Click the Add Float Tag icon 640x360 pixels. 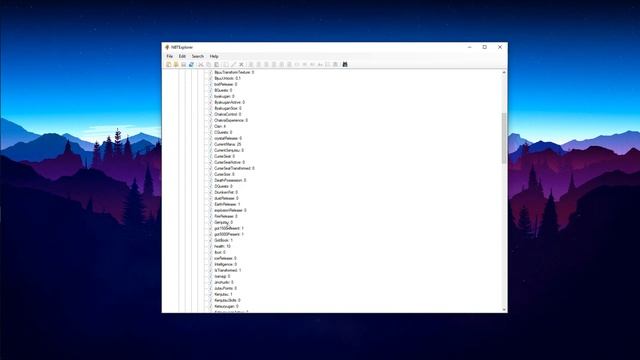click(282, 64)
